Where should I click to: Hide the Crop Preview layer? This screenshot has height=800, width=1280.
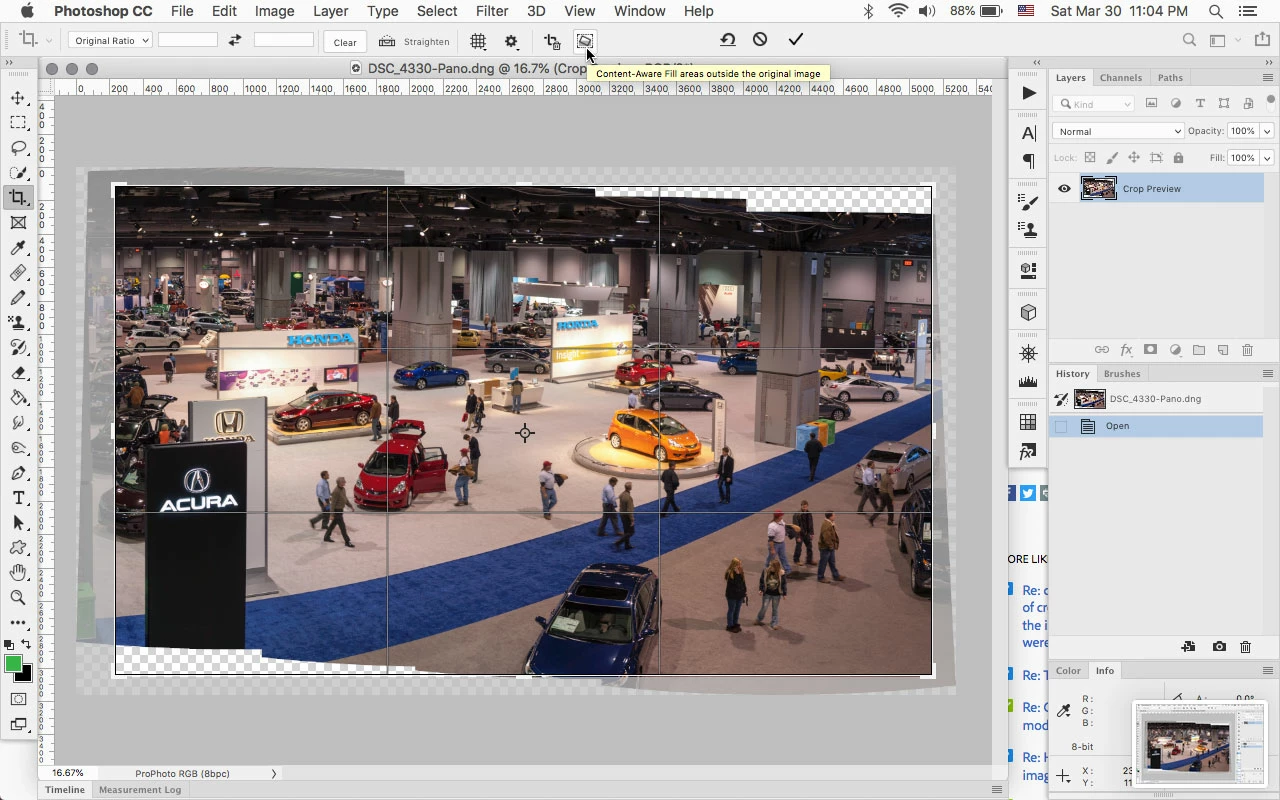coord(1064,189)
